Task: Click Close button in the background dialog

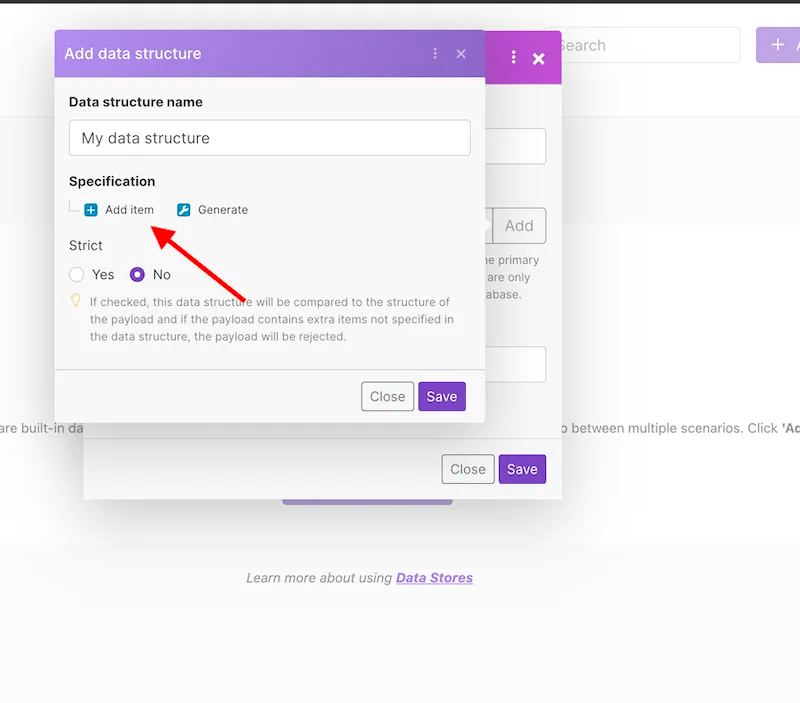Action: (x=467, y=469)
